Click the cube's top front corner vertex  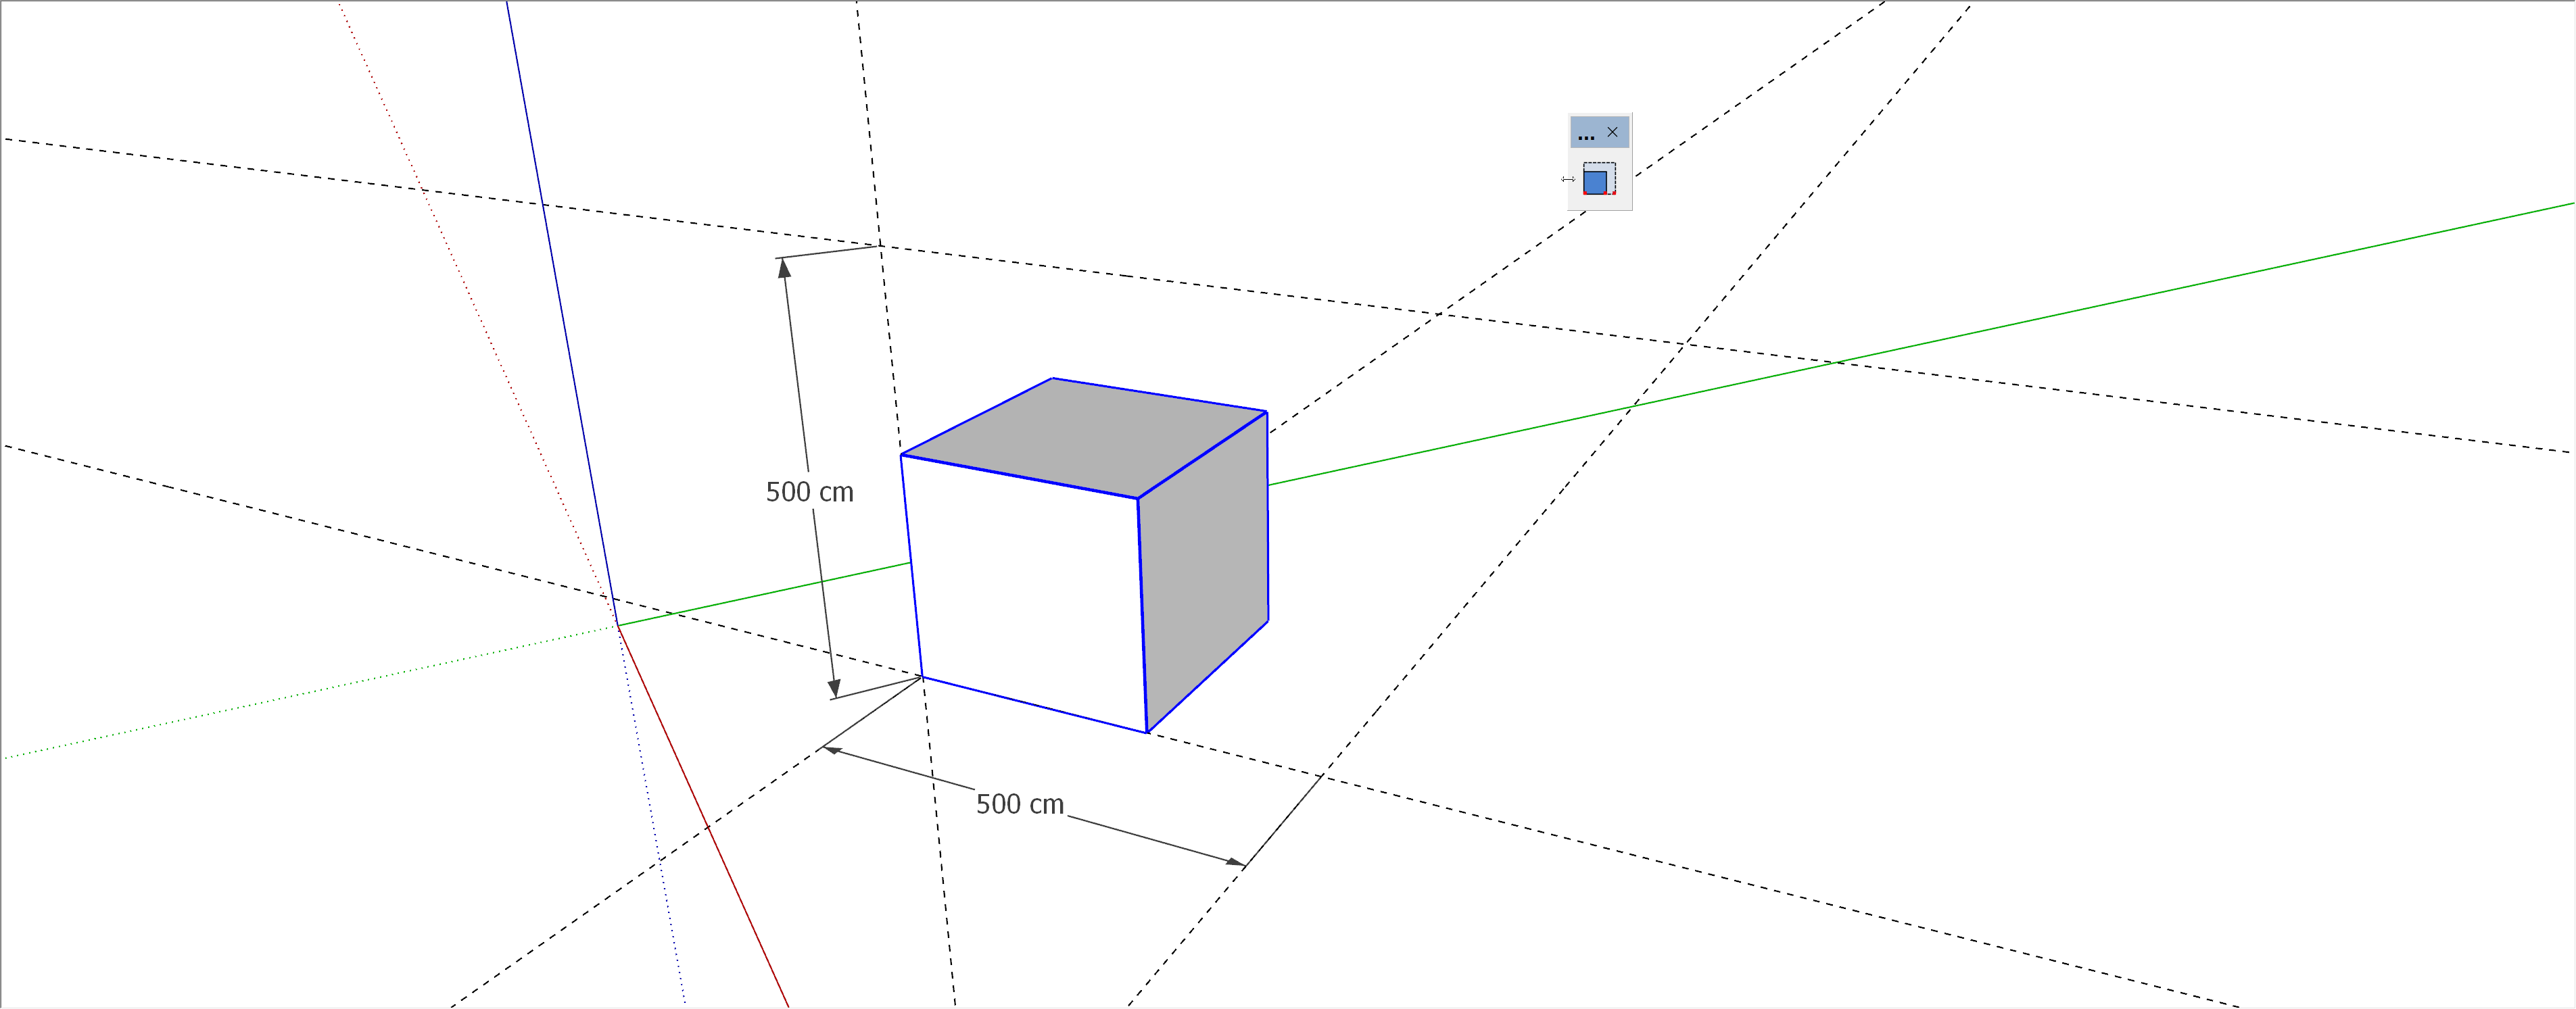[x=1138, y=498]
